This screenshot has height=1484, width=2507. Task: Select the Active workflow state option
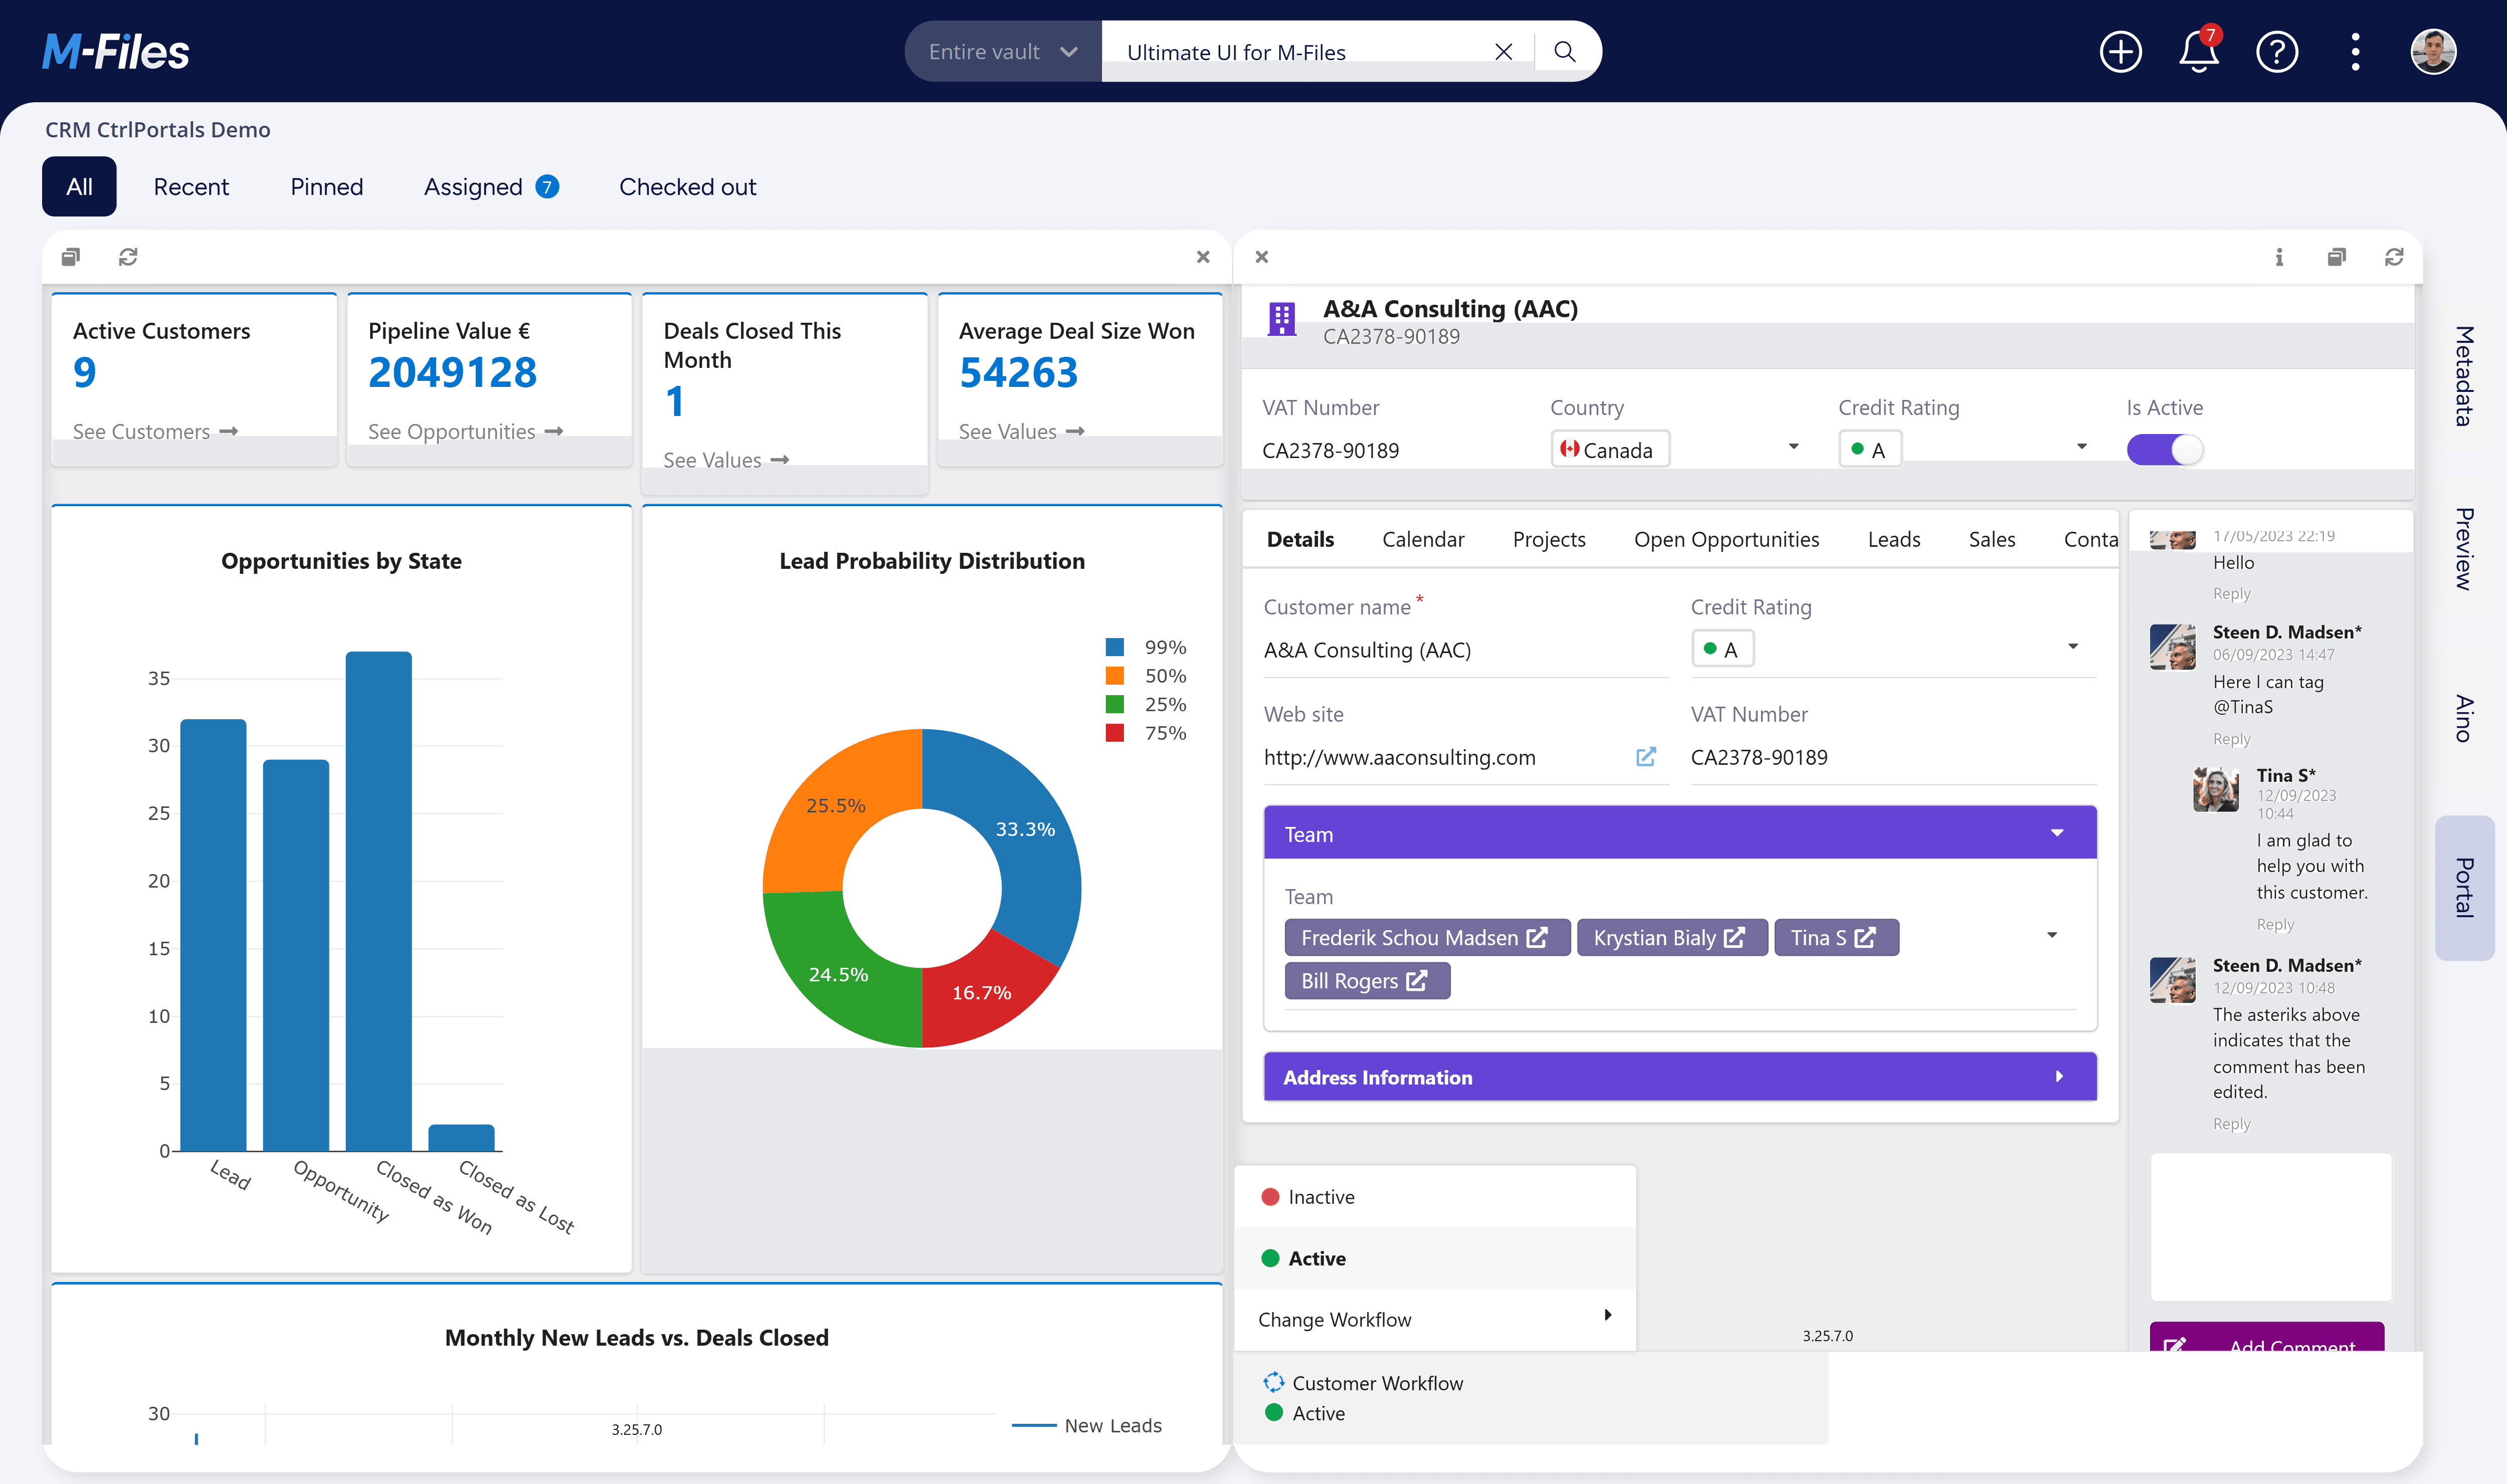pos(1316,1258)
